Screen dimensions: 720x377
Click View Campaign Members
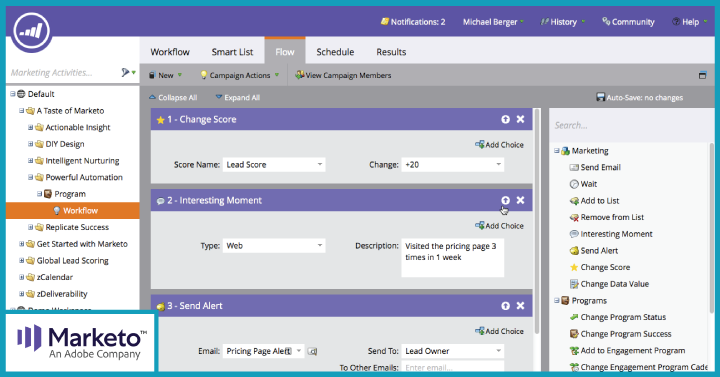pos(343,75)
